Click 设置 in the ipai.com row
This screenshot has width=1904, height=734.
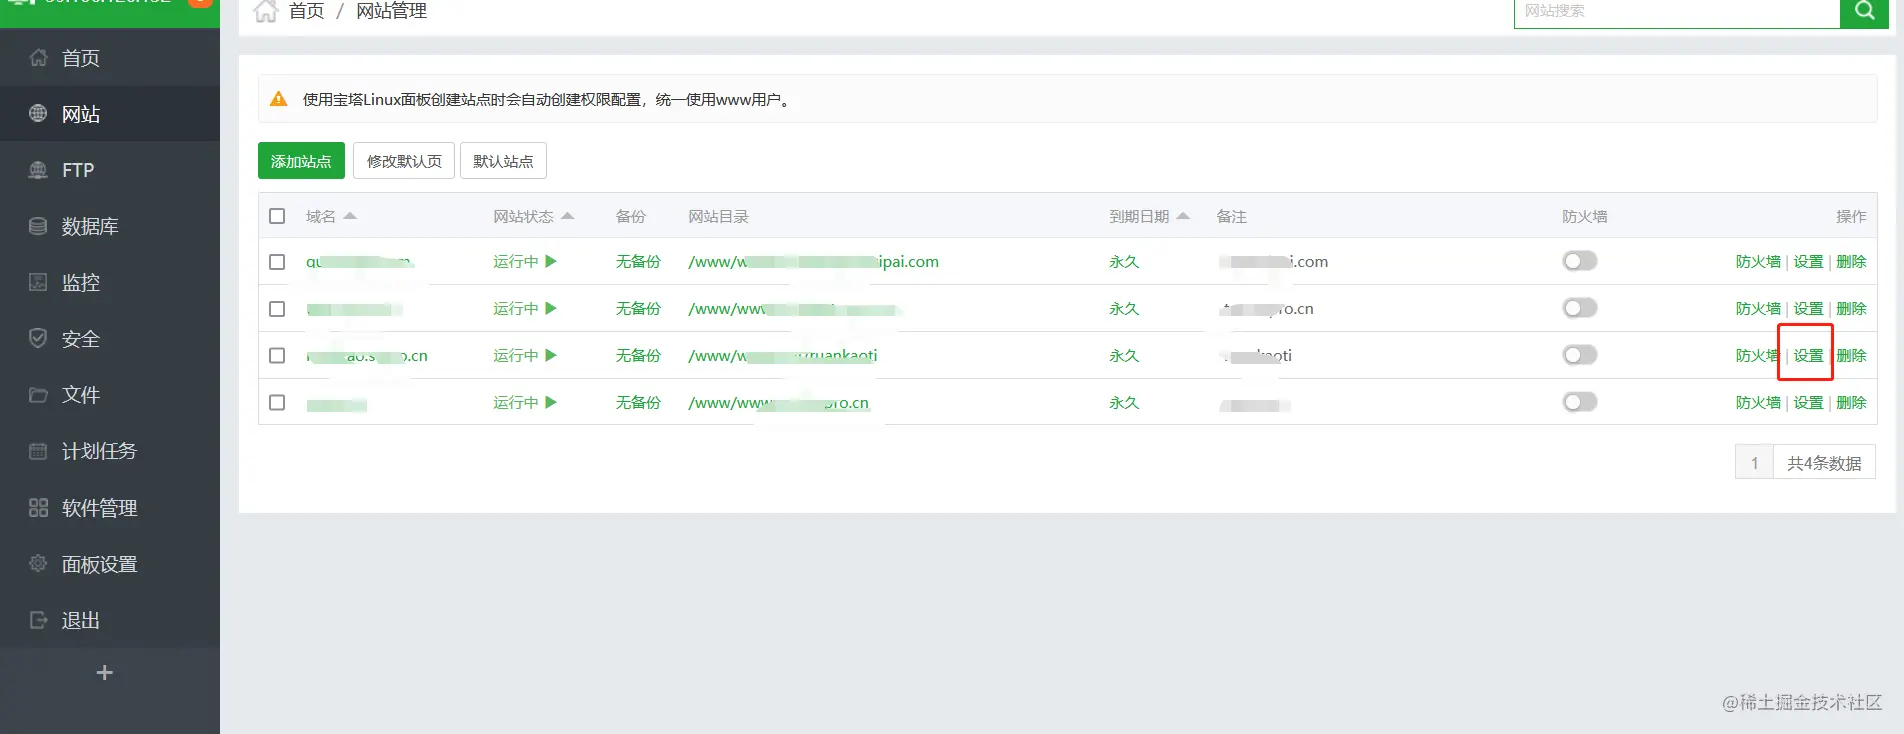(x=1808, y=261)
